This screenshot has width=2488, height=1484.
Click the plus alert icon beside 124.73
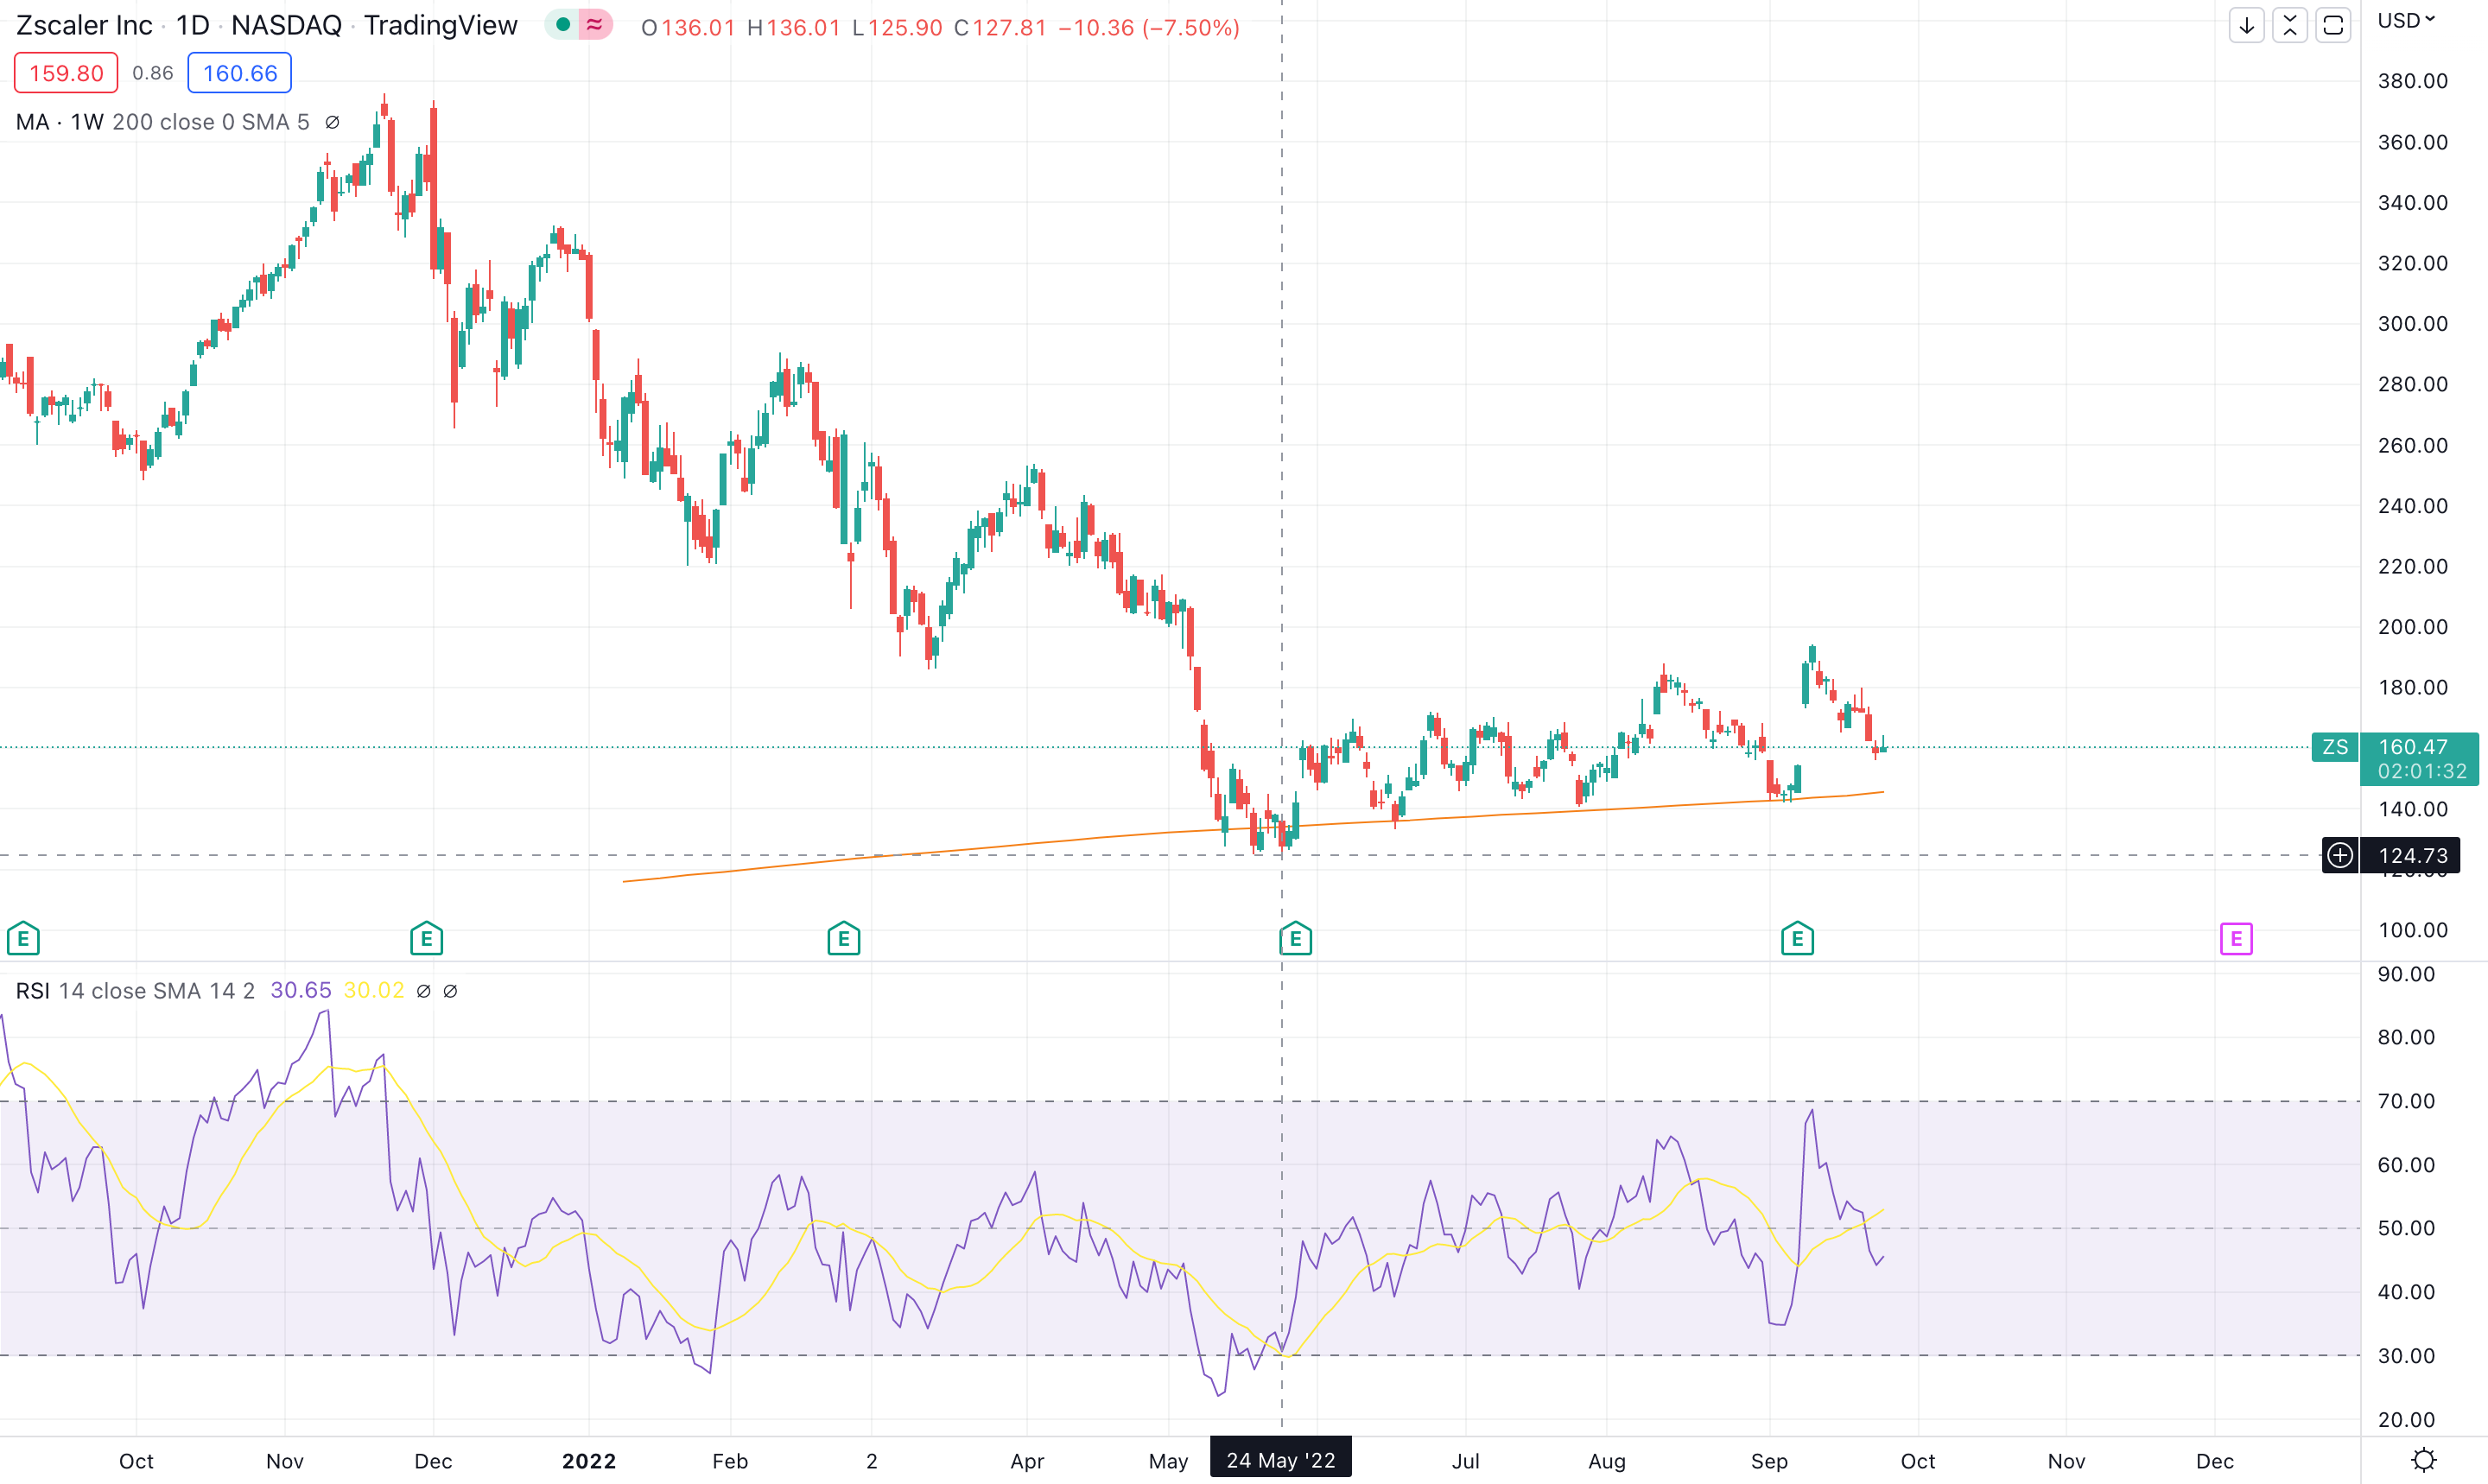pyautogui.click(x=2340, y=855)
